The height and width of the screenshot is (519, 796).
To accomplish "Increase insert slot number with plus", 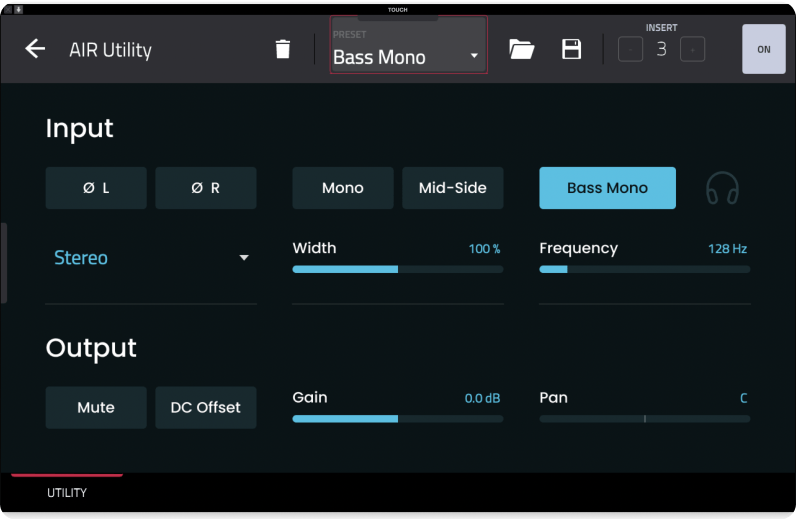I will (692, 49).
